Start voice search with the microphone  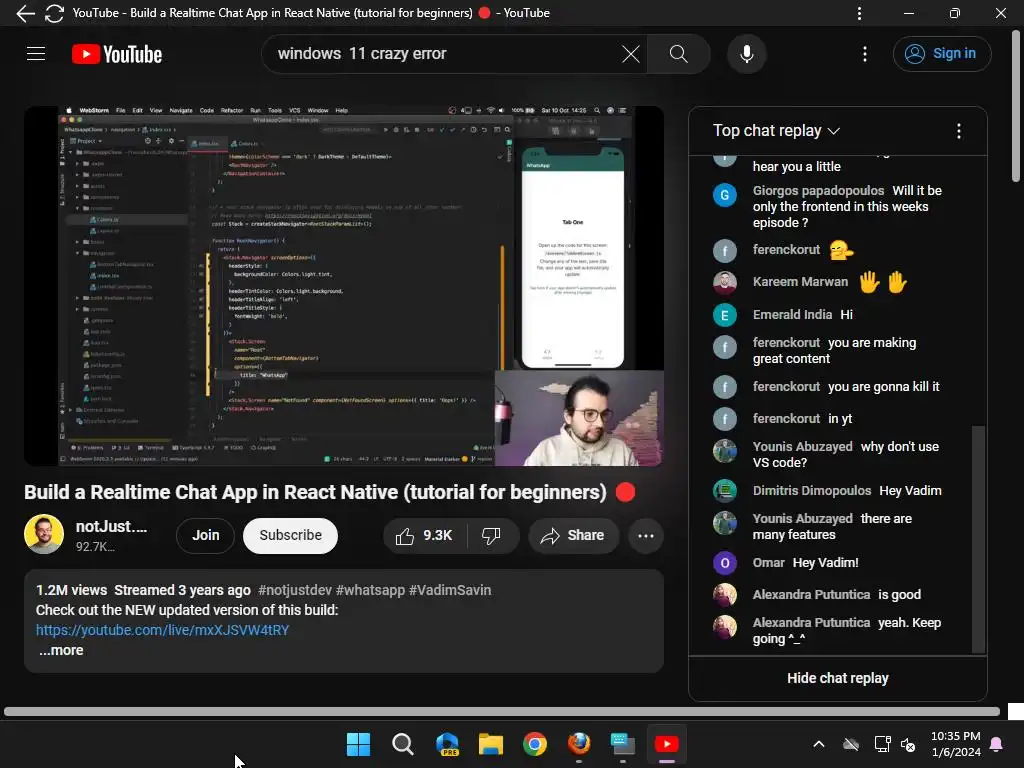tap(746, 54)
